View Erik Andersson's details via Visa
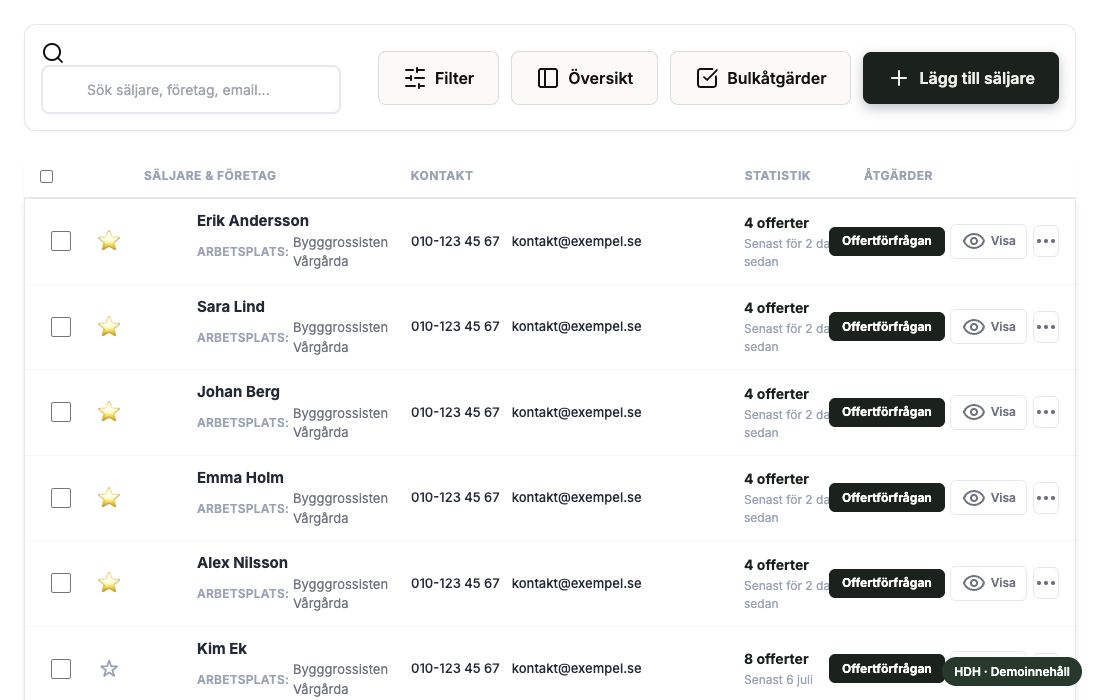 pos(988,241)
